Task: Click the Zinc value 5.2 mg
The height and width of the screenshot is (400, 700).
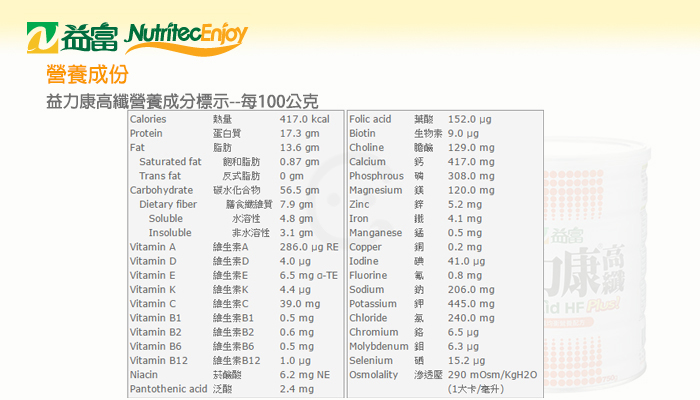Action: tap(465, 204)
